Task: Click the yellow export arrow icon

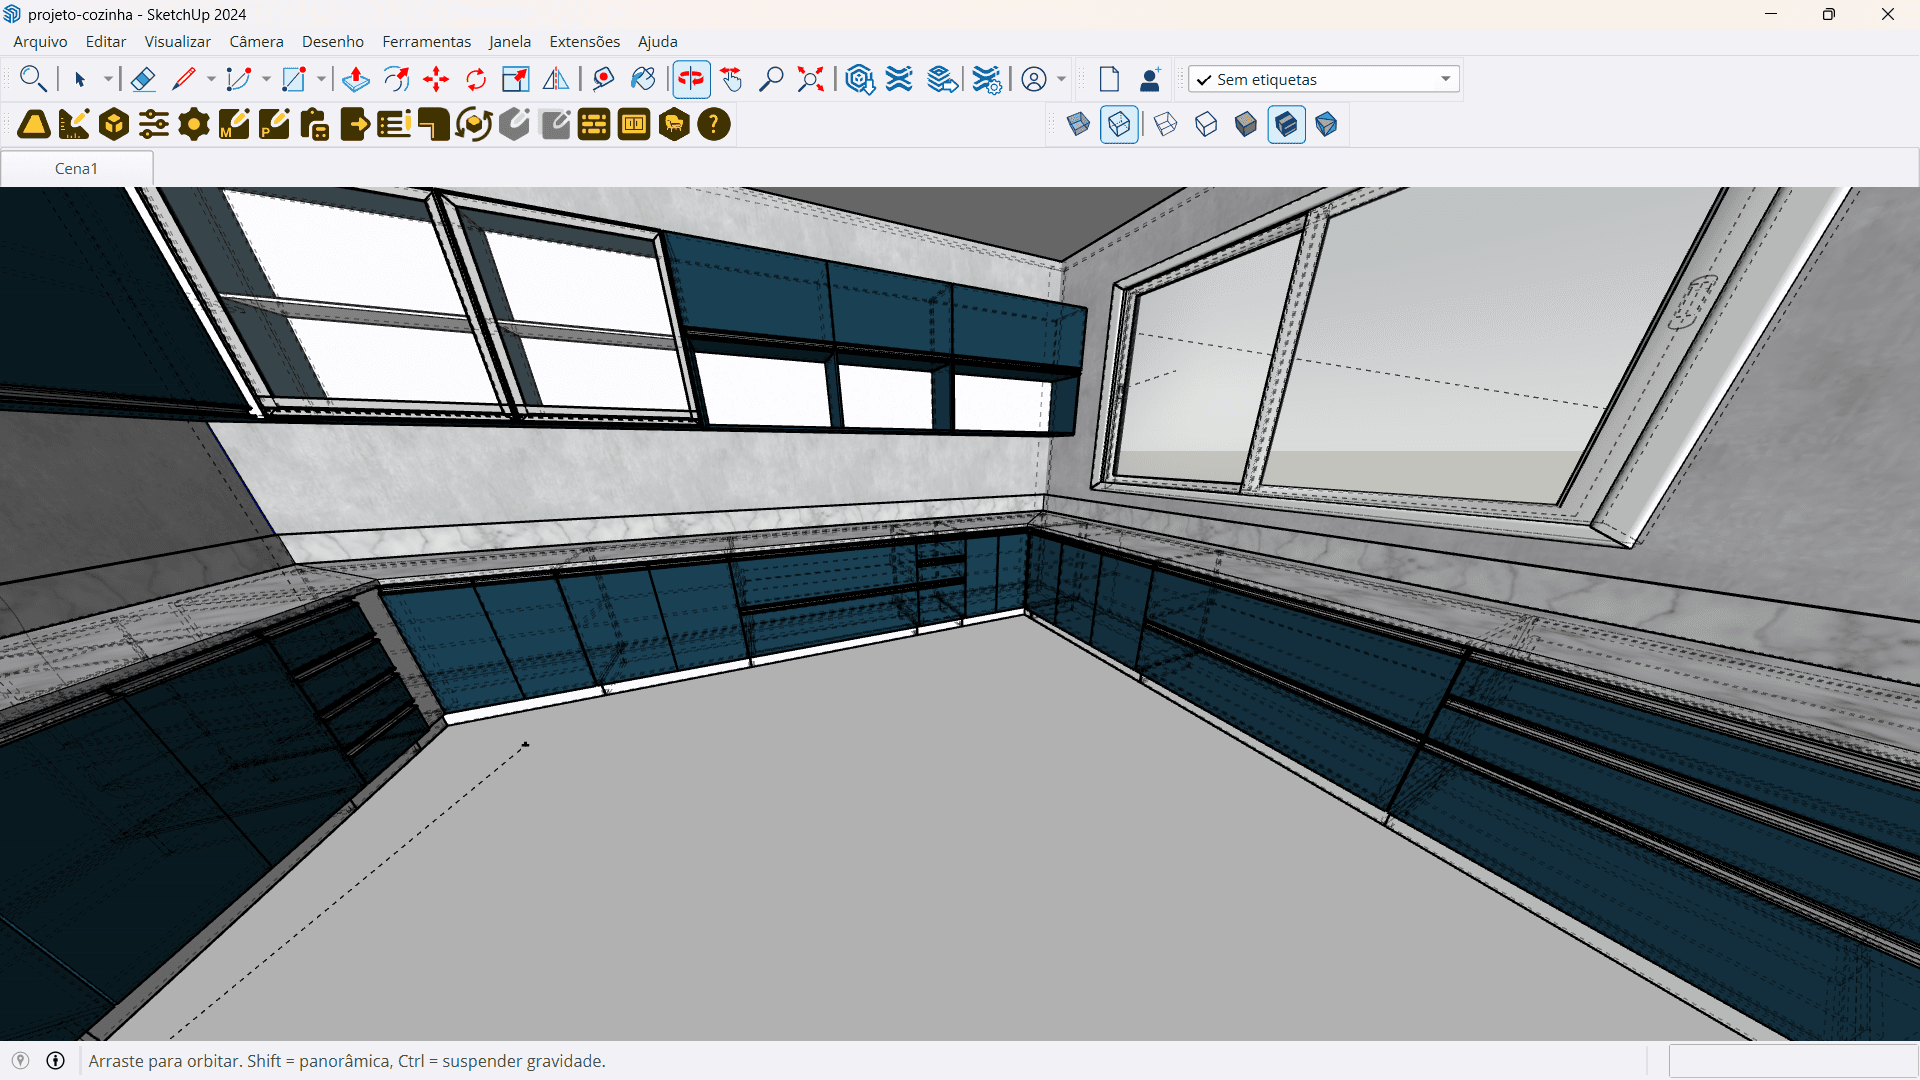Action: (354, 124)
